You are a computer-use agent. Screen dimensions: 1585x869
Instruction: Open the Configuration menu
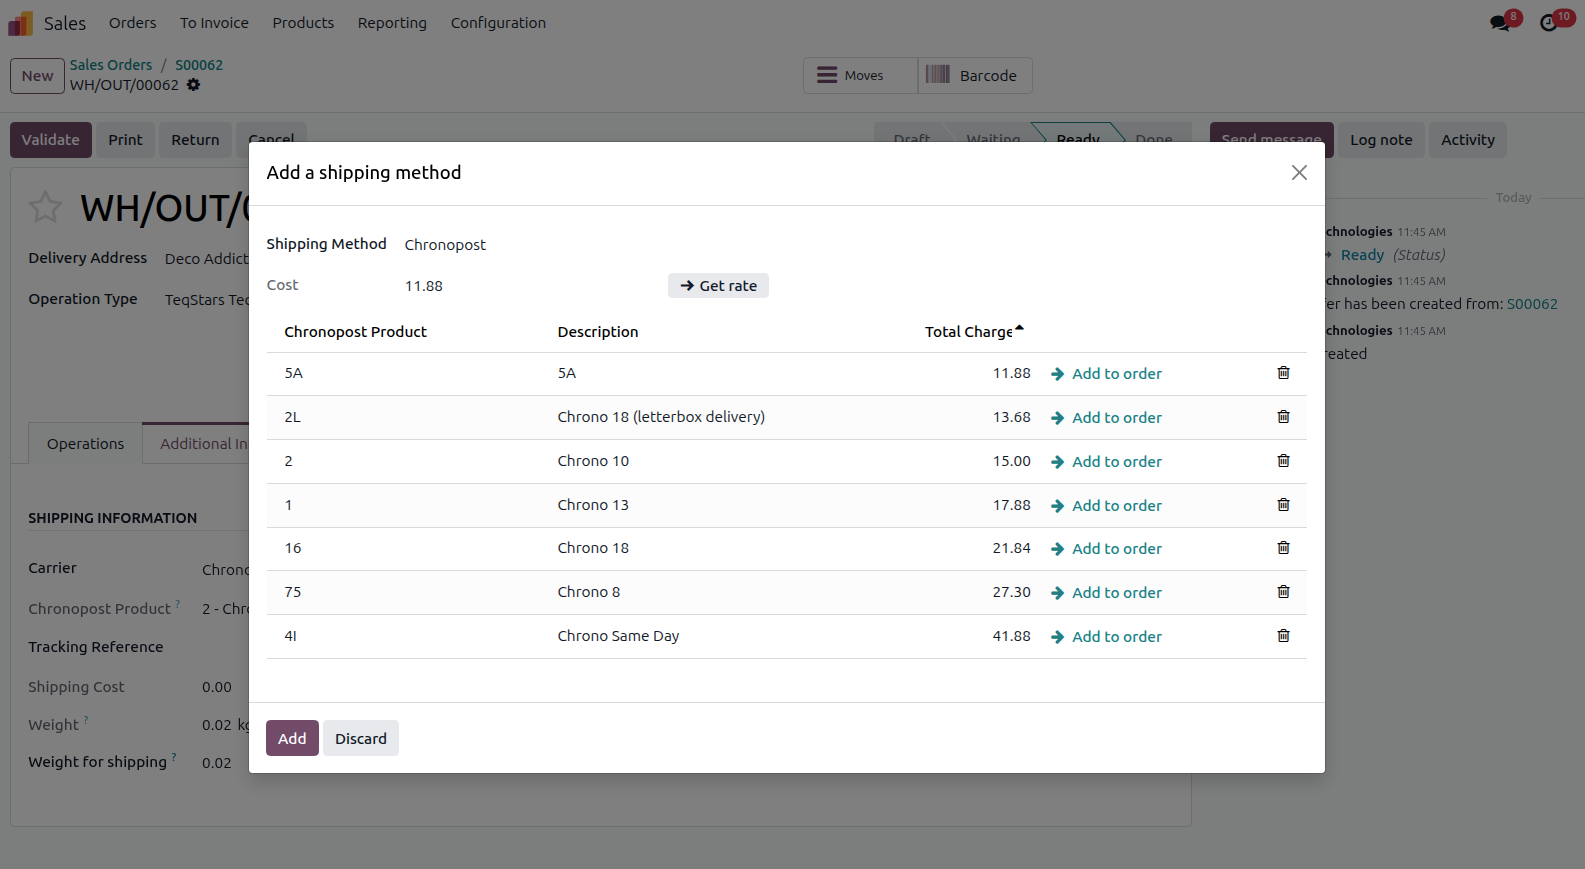(x=498, y=23)
